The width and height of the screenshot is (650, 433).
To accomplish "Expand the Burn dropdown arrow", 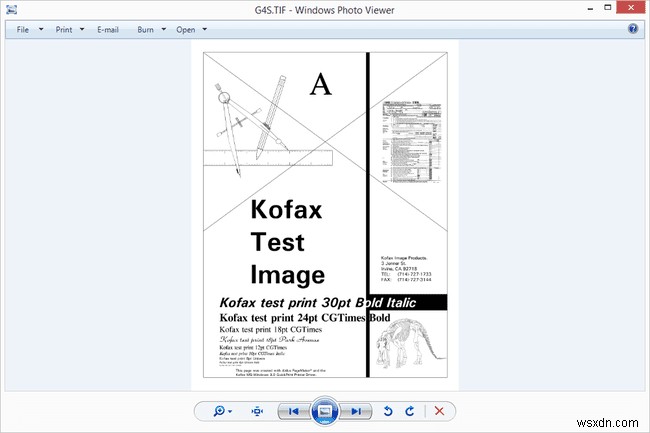I will pos(163,29).
